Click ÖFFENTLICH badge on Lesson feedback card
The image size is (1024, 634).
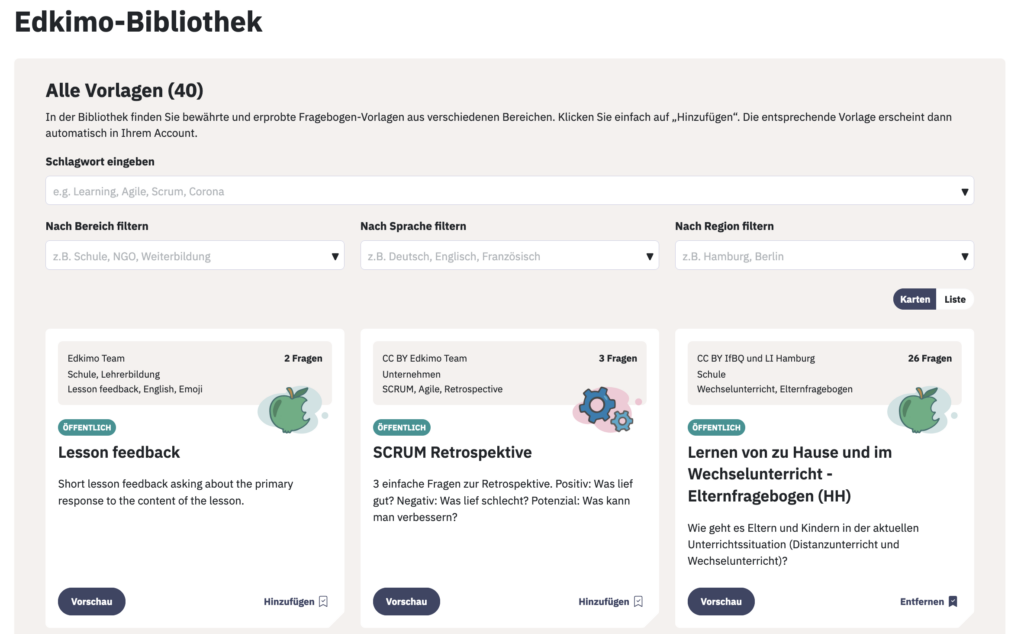(87, 428)
